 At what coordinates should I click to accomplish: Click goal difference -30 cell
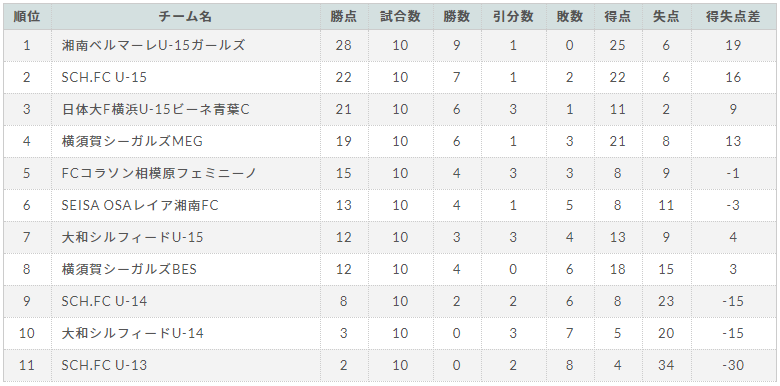coord(733,365)
